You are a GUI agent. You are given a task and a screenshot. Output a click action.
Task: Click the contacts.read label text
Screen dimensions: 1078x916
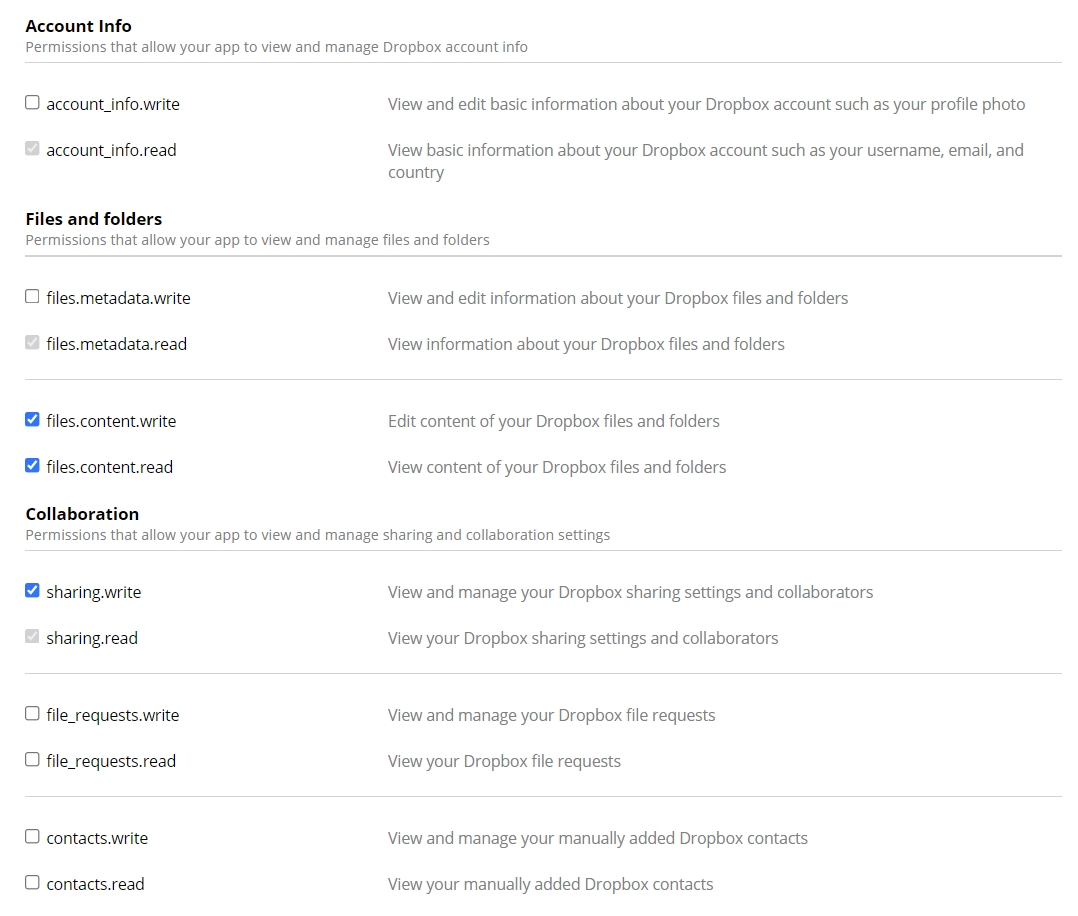coord(95,884)
